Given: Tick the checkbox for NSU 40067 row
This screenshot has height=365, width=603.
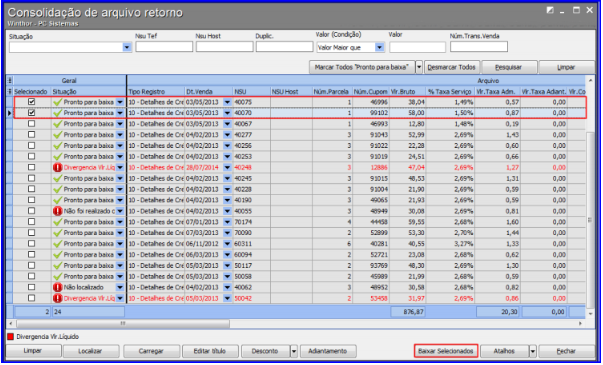Looking at the screenshot, I should click(32, 124).
